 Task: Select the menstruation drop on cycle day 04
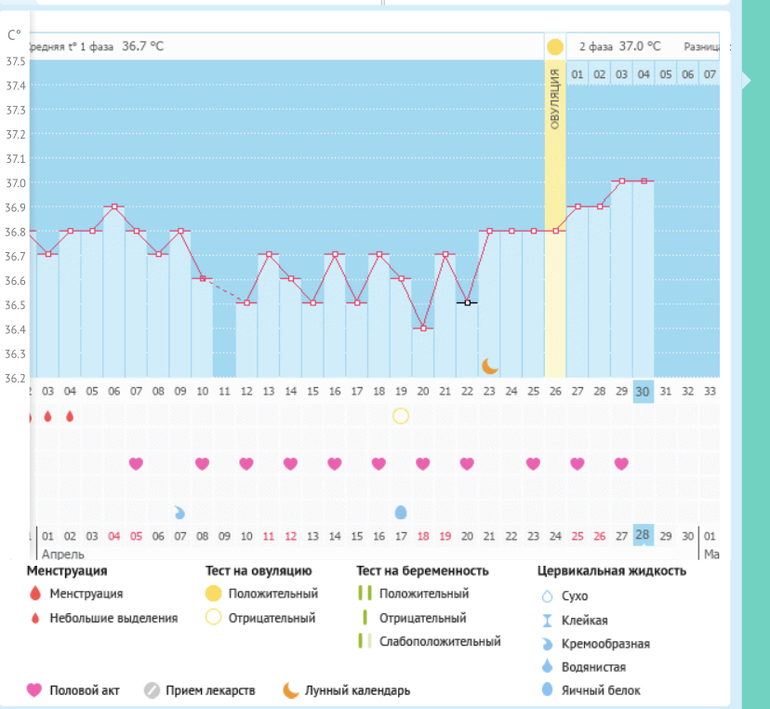coord(70,416)
